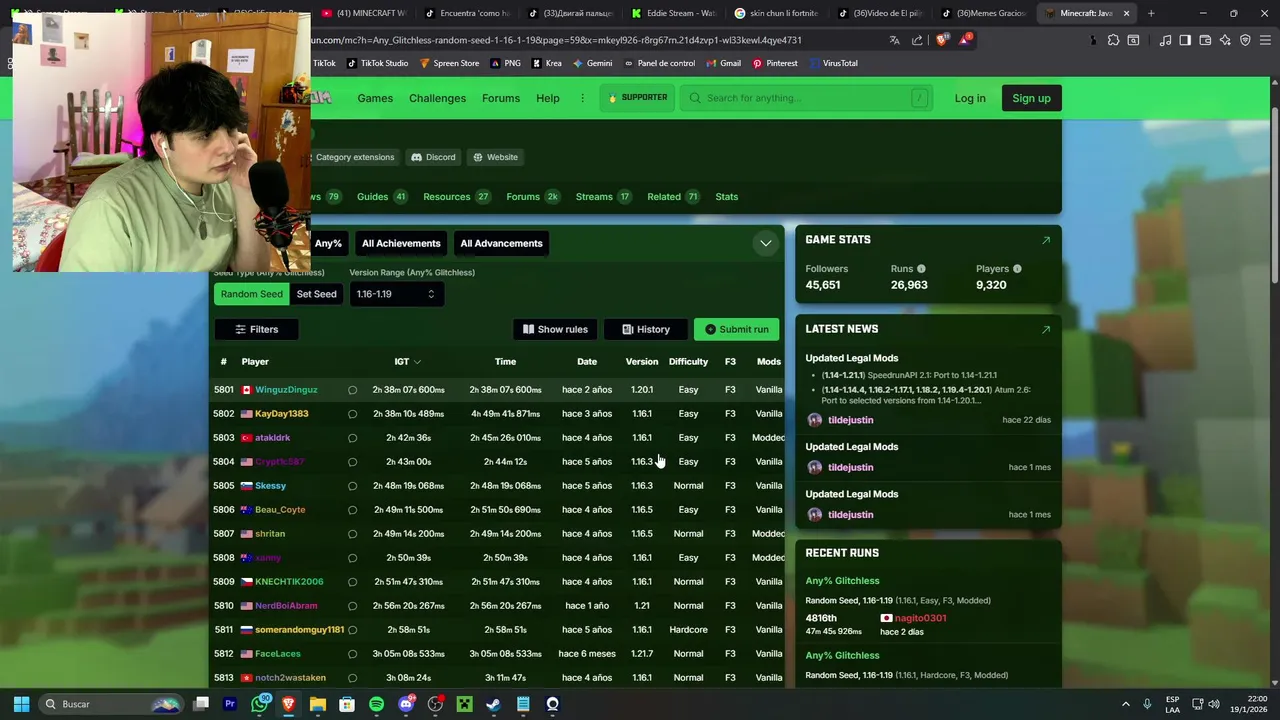Open WinguzDinguz player profile
The height and width of the screenshot is (720, 1280).
tap(286, 390)
